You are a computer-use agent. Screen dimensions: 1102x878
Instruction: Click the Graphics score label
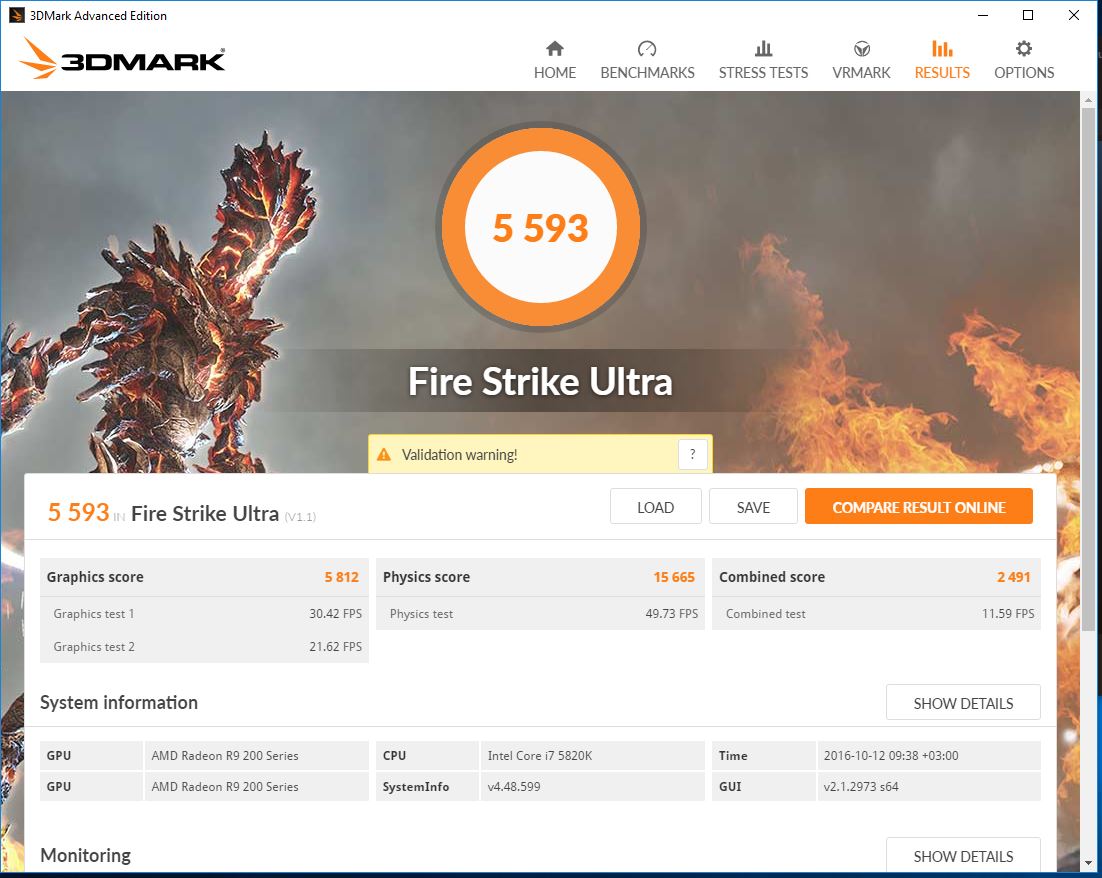click(95, 577)
